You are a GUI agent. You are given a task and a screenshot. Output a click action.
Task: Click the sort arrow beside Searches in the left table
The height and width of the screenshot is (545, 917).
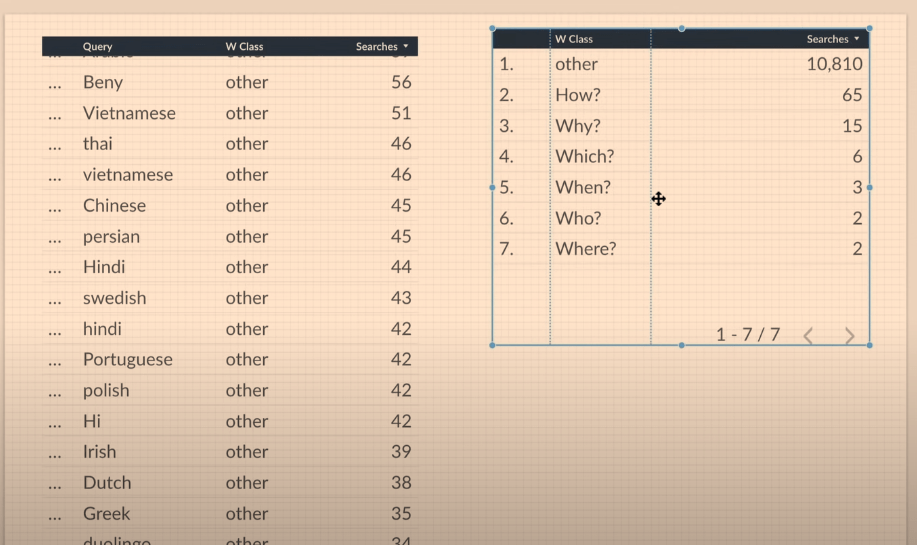tap(406, 47)
